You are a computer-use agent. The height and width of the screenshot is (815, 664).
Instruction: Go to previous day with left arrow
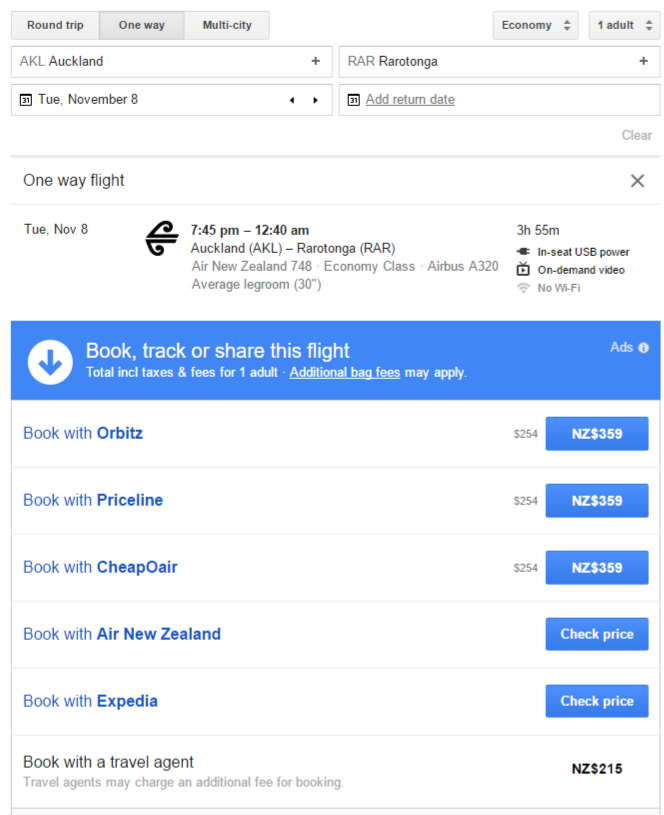[292, 100]
